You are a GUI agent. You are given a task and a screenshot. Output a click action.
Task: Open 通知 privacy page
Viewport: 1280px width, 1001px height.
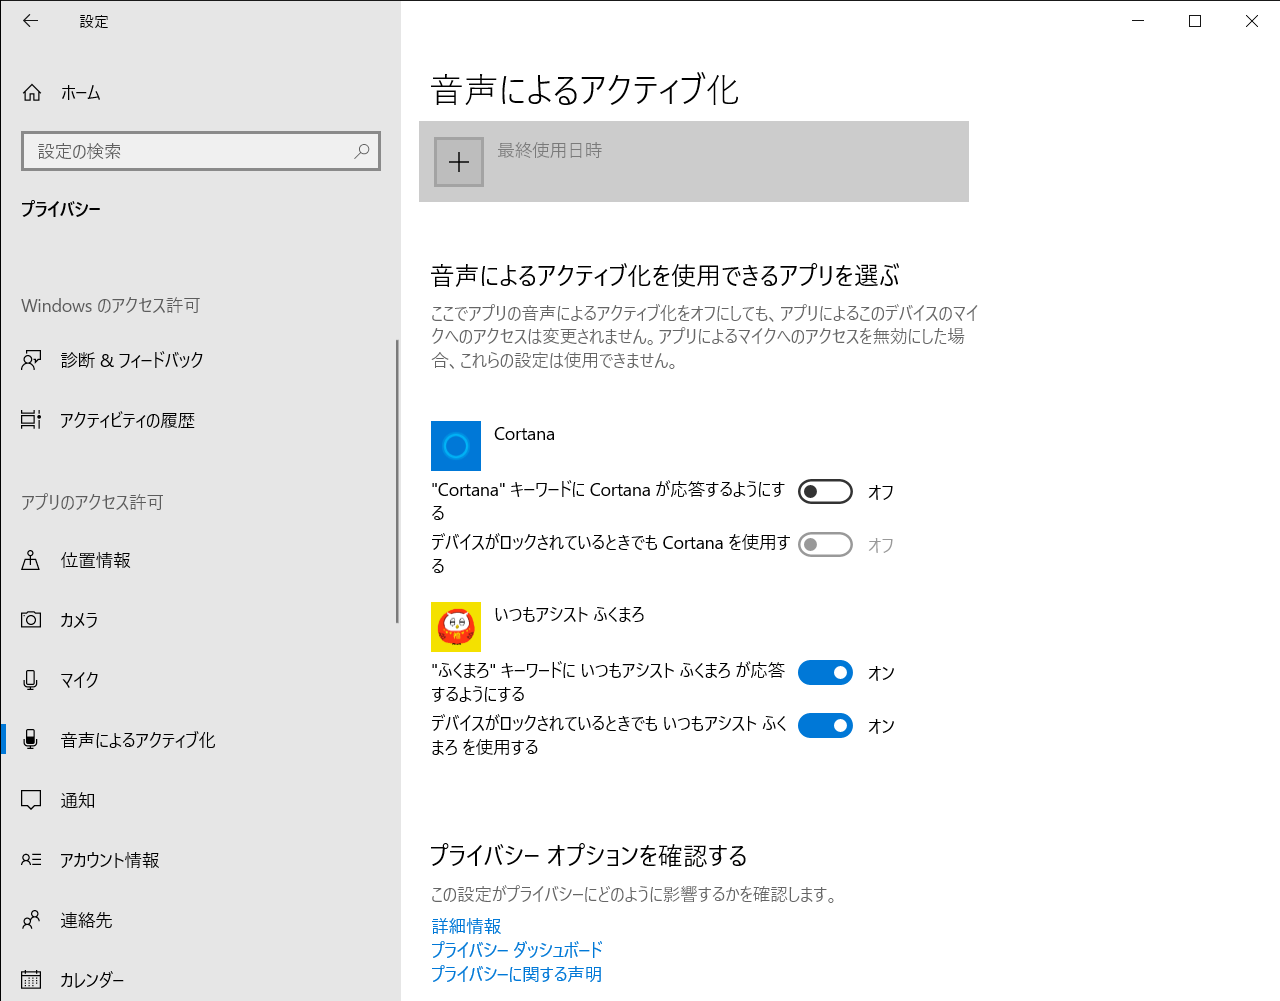[78, 800]
